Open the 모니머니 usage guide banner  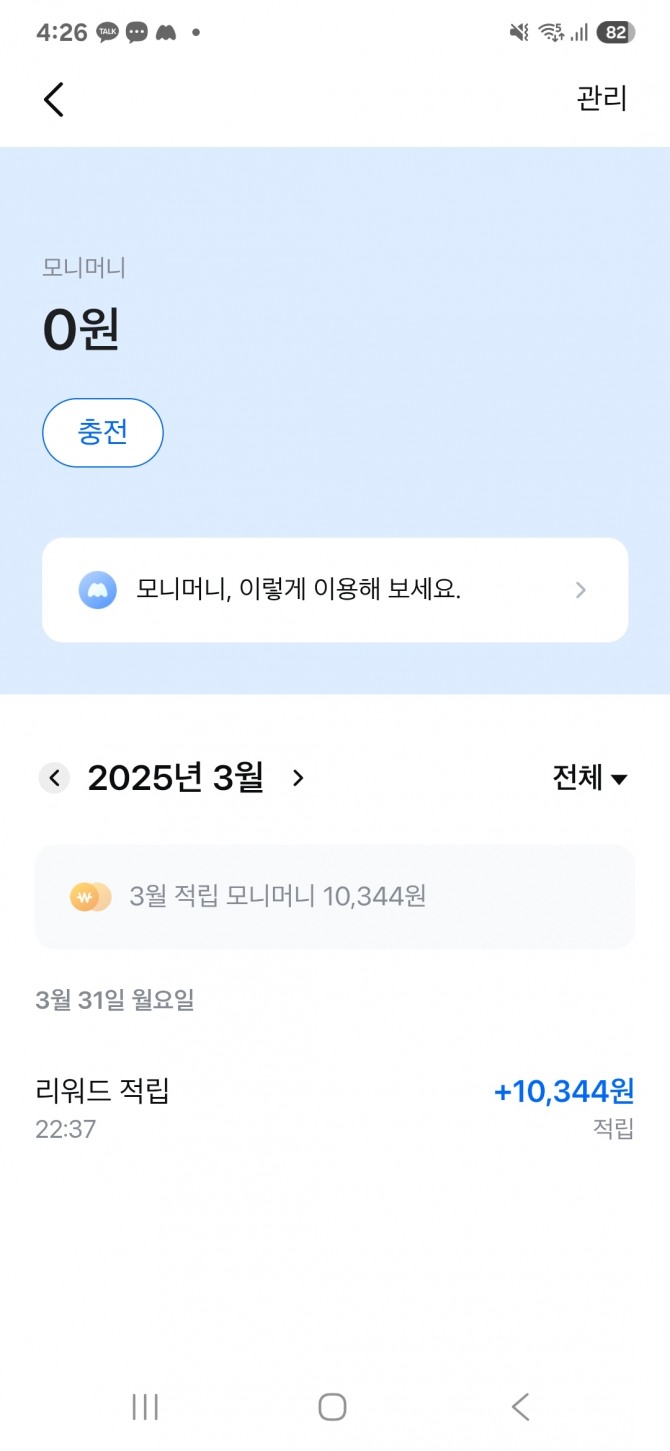[x=334, y=590]
